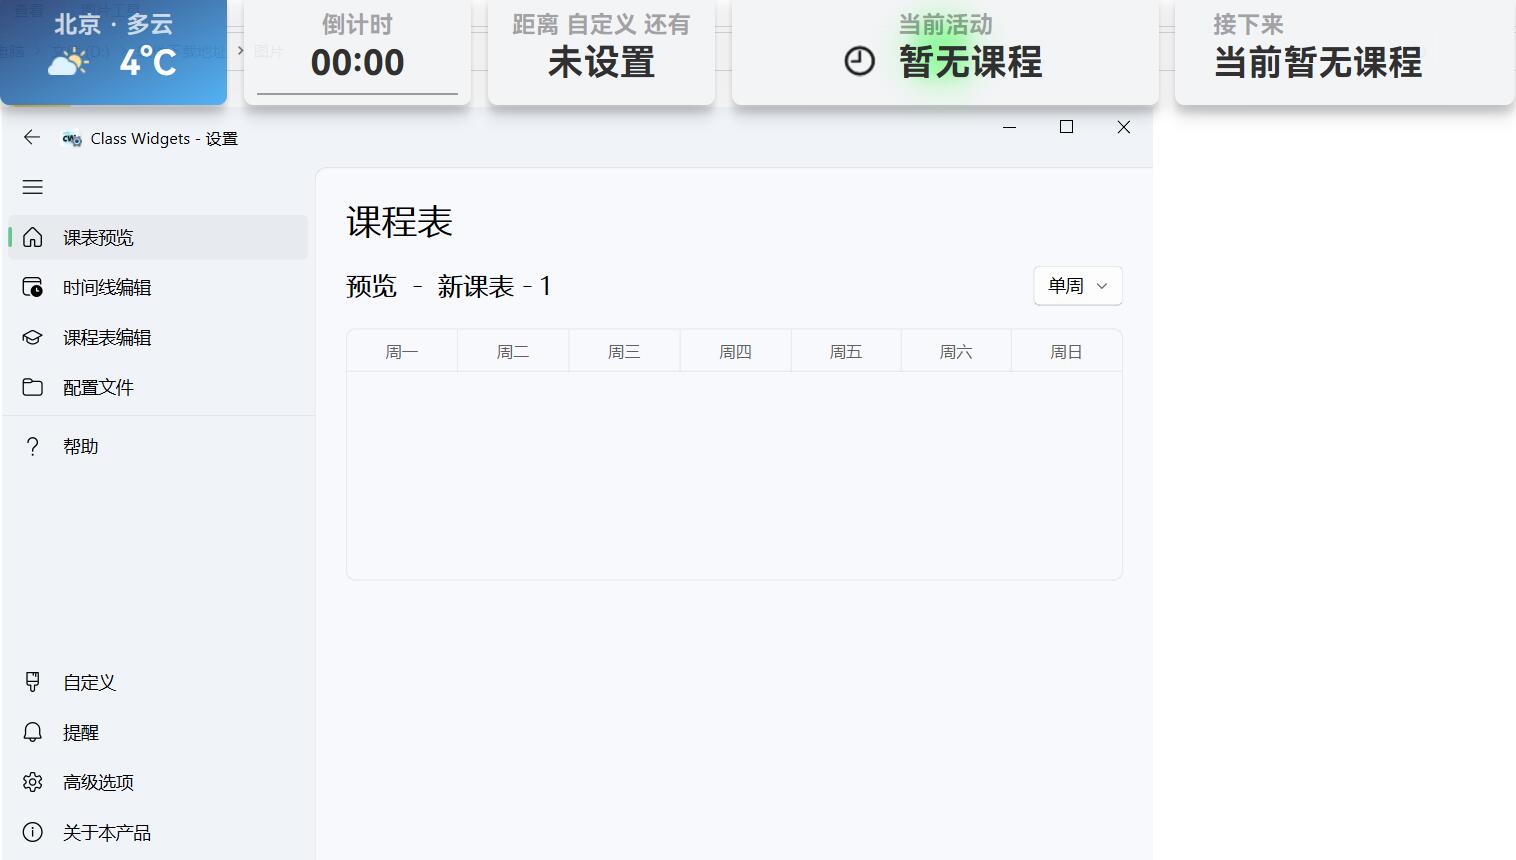Viewport: 1516px width, 860px height.
Task: Maximize the settings window
Action: tap(1066, 127)
